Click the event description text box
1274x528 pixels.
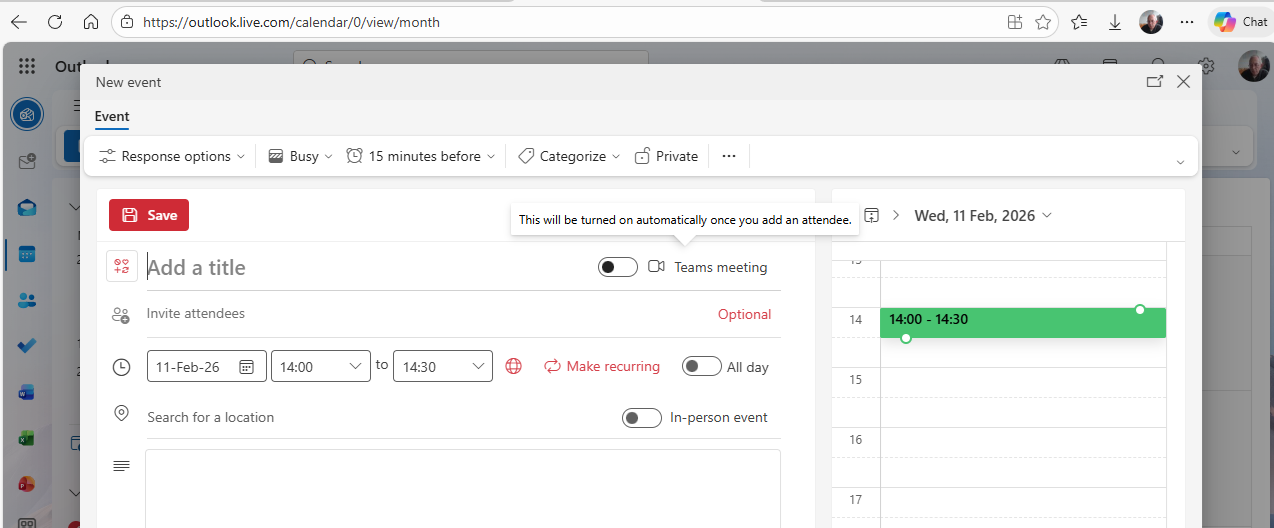(x=463, y=488)
